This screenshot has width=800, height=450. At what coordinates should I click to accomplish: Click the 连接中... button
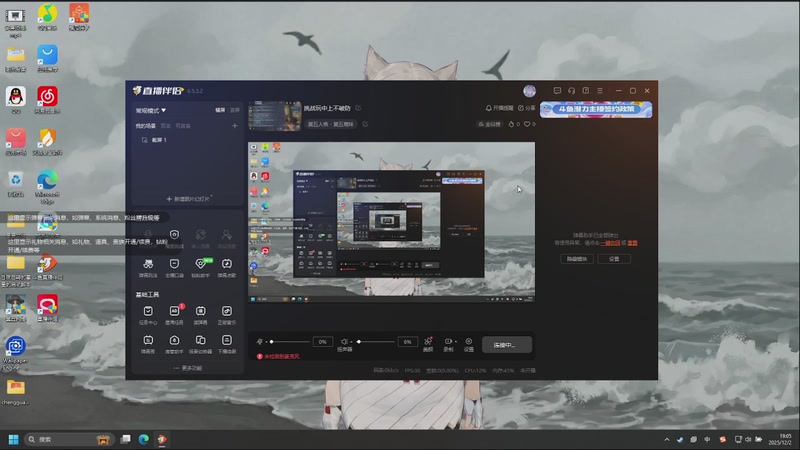507,345
